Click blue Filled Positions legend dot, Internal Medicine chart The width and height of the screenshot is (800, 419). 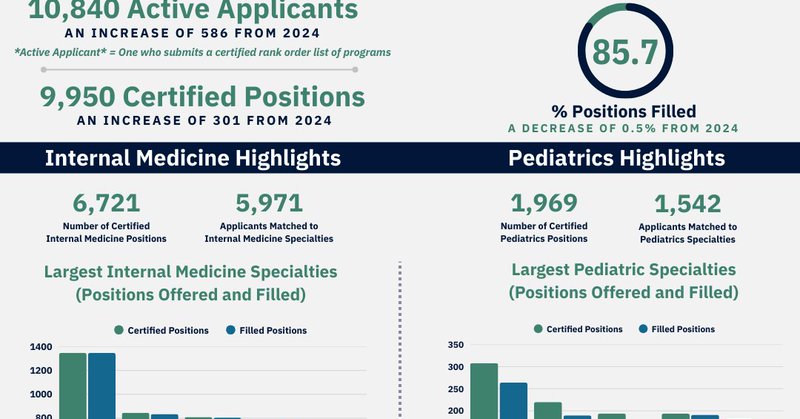231,330
